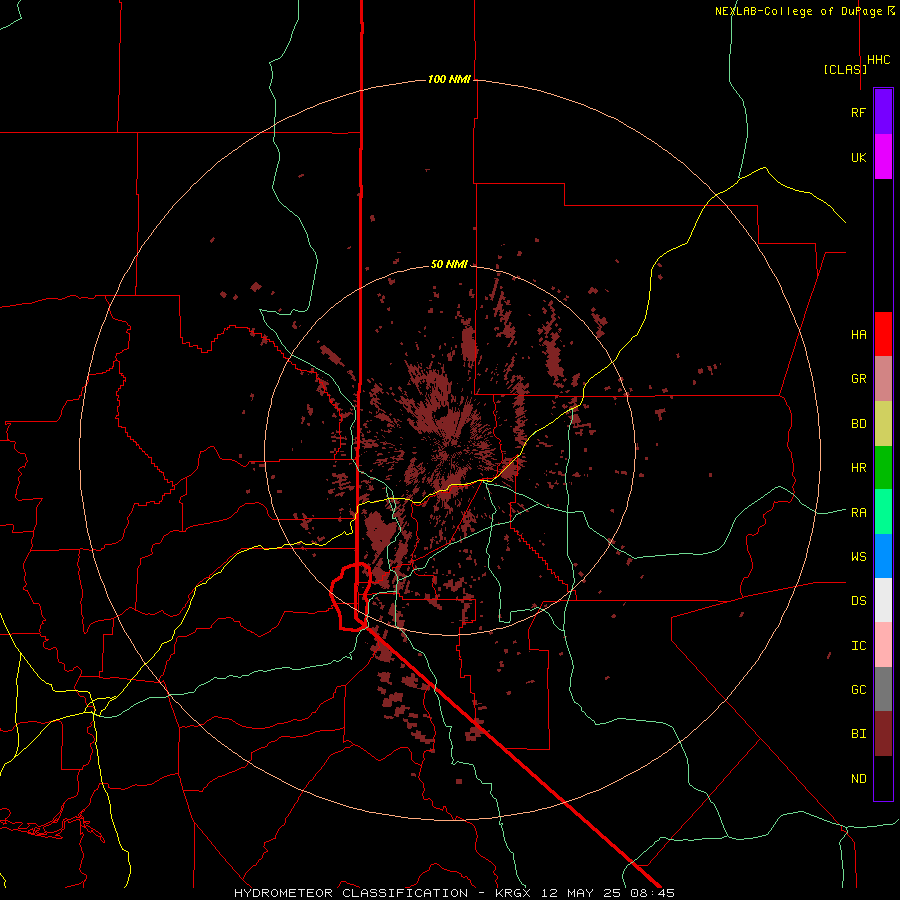Click the RA legend label
This screenshot has height=900, width=900.
tap(858, 513)
